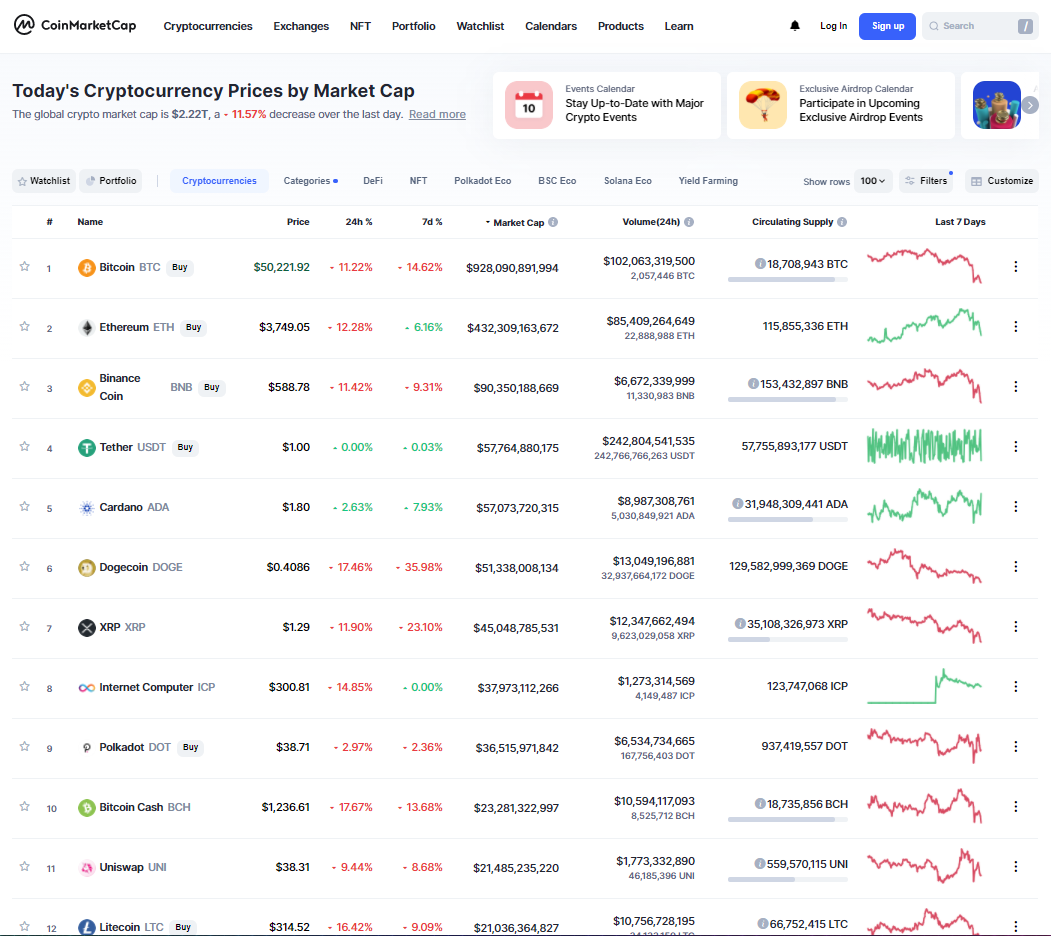Viewport: 1051px width, 936px height.
Task: Follow the Read more link
Action: pos(437,114)
